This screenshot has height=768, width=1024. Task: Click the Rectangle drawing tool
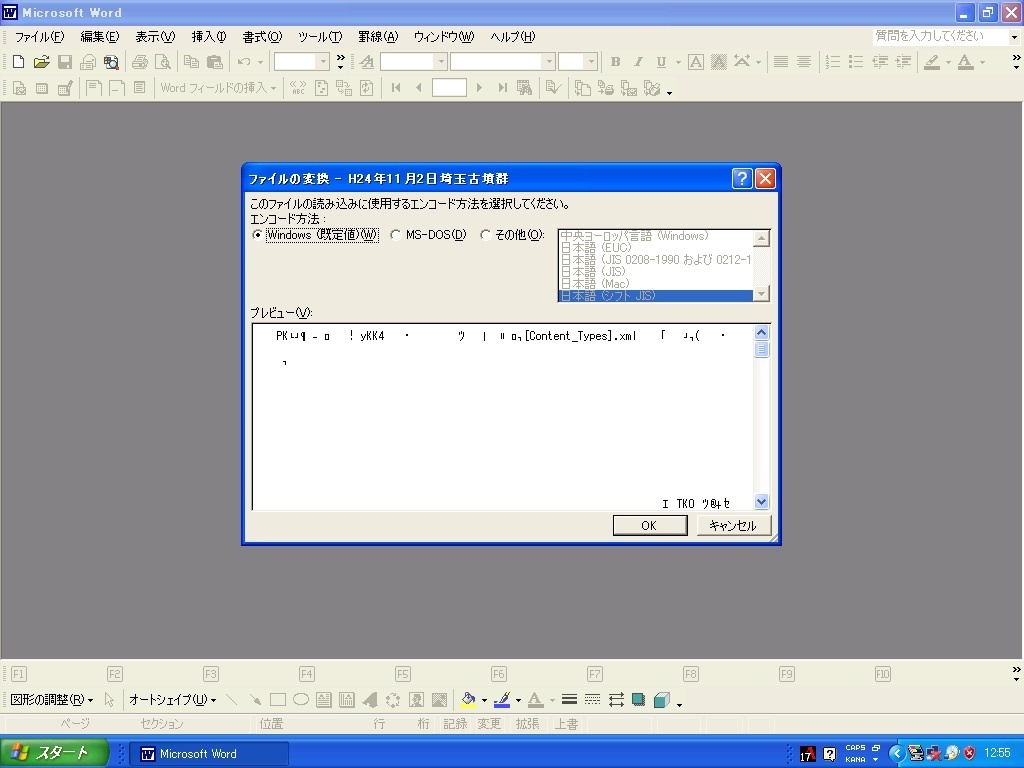(x=278, y=700)
